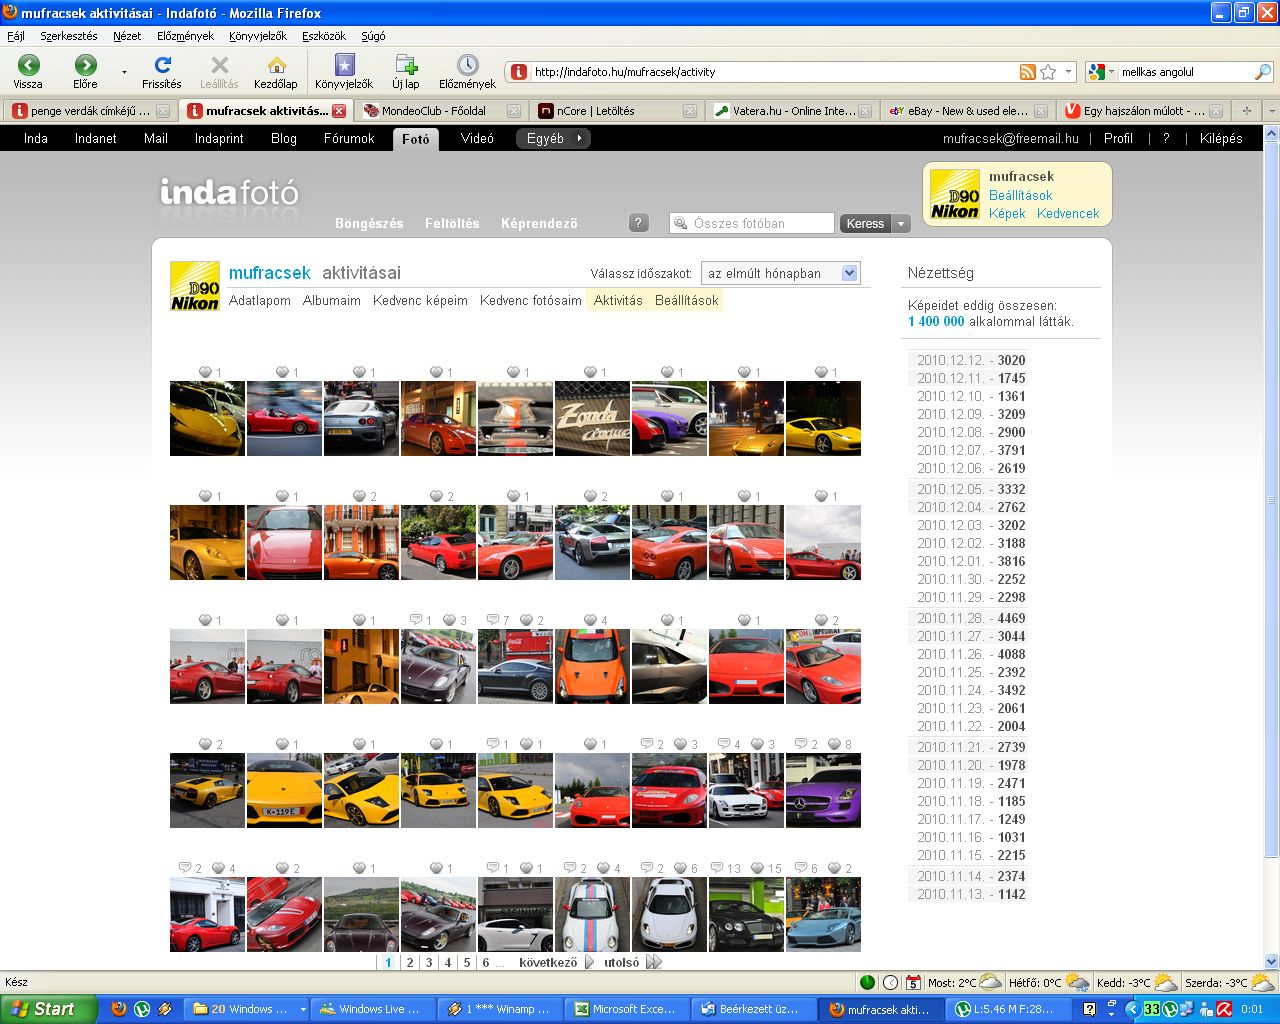This screenshot has width=1280, height=1024.
Task: Click the D90 Nikon avatar in profile box
Action: tap(955, 194)
